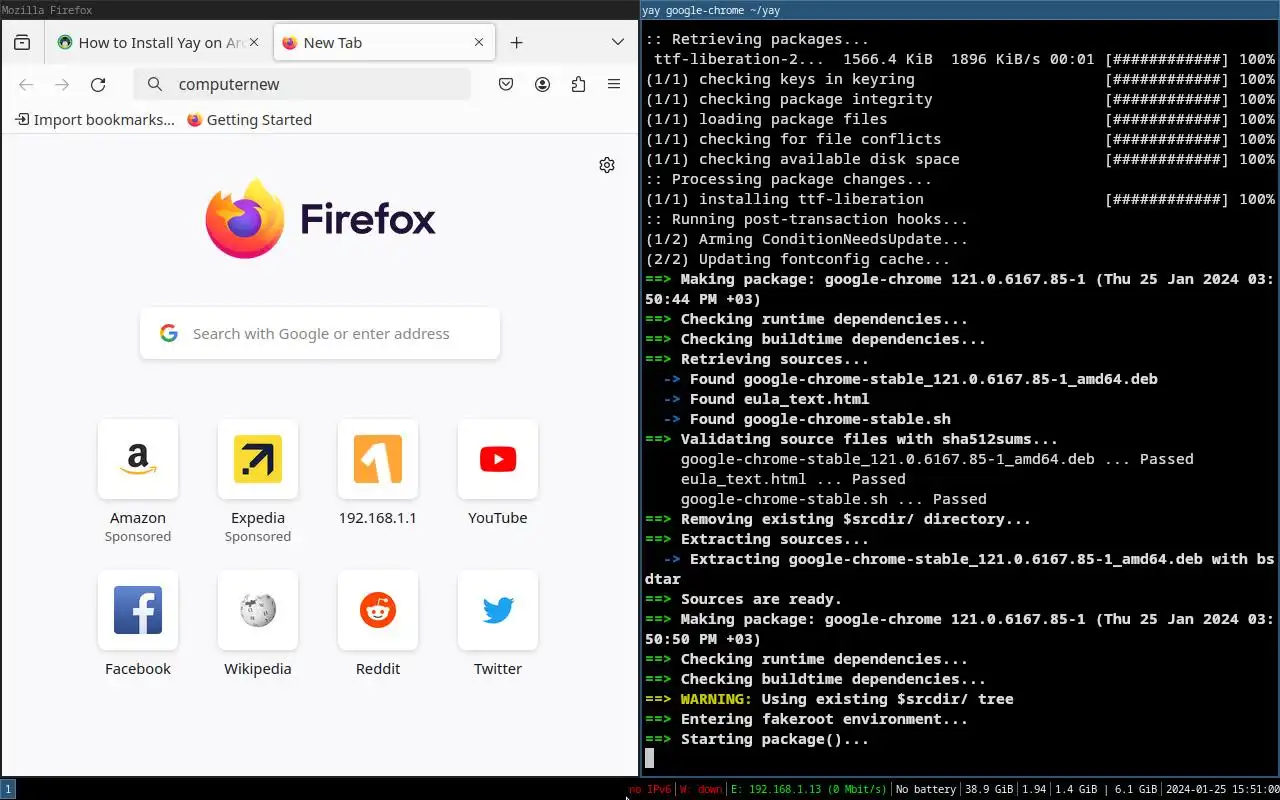Click the W: down wireless status
Viewport: 1280px width, 800px height.
(701, 790)
